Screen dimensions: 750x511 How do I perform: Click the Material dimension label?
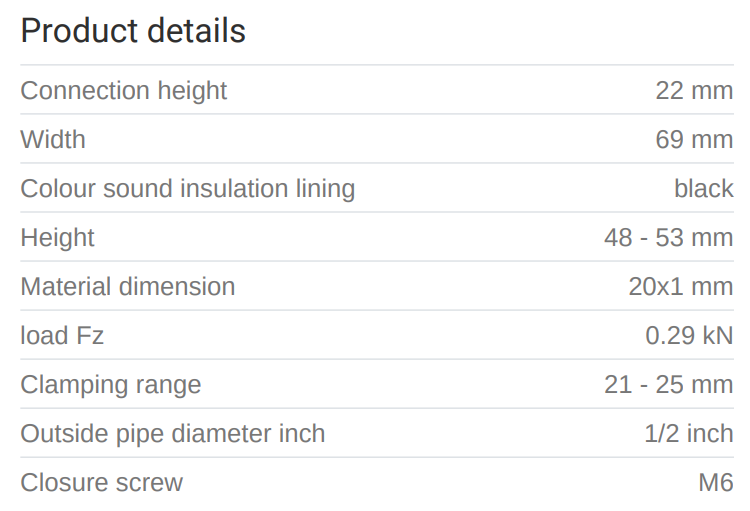(128, 286)
